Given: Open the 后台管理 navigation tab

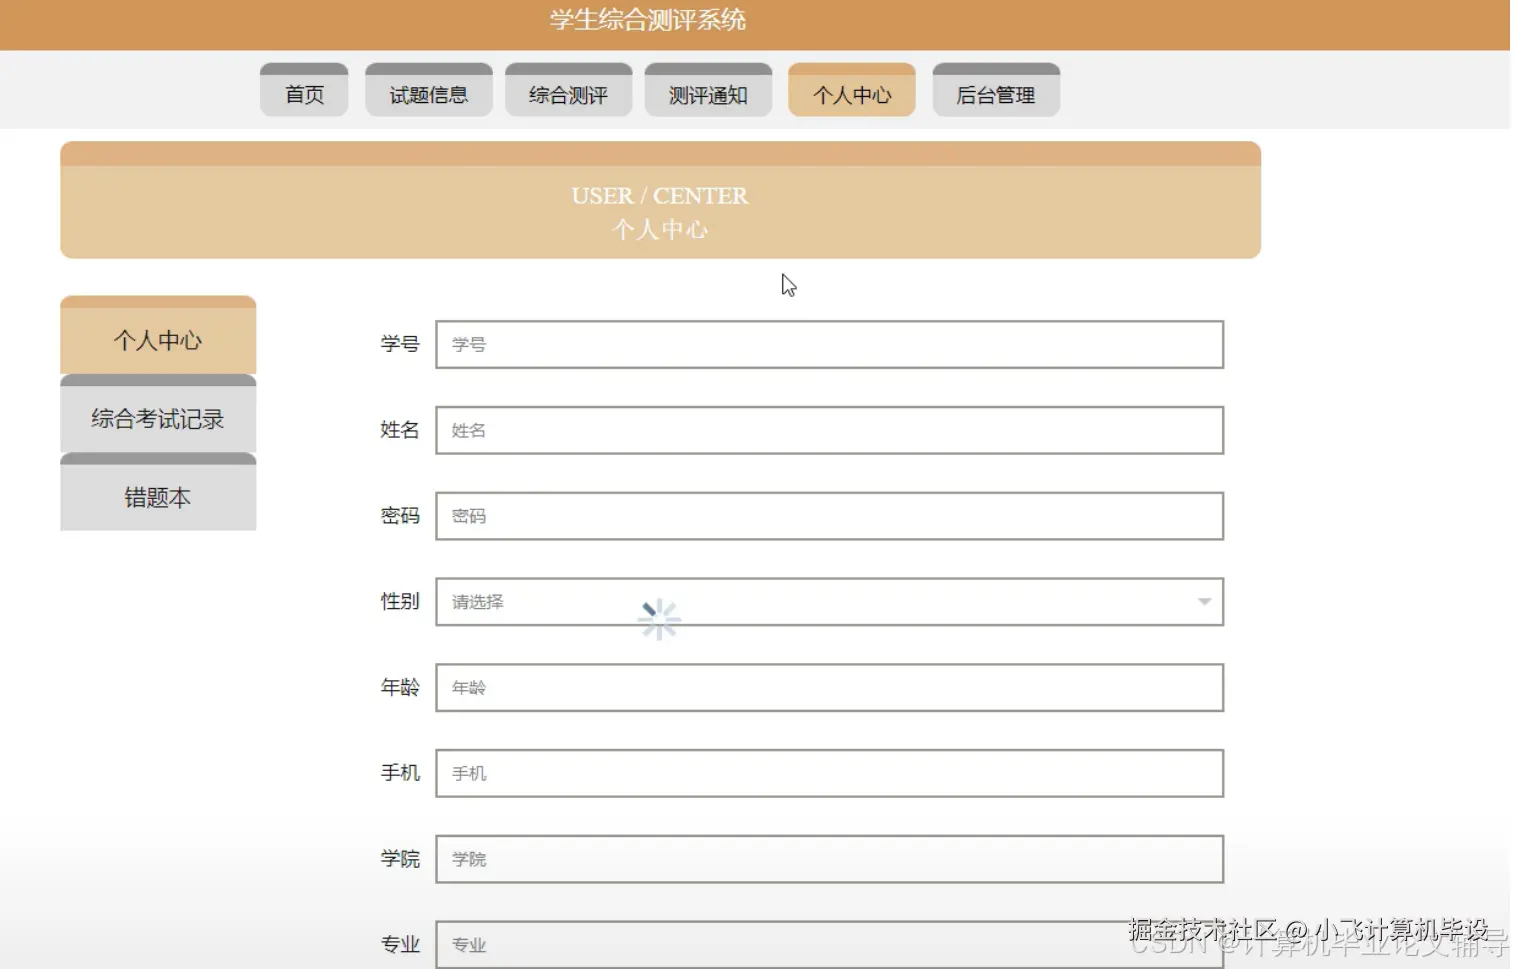Looking at the screenshot, I should [996, 90].
